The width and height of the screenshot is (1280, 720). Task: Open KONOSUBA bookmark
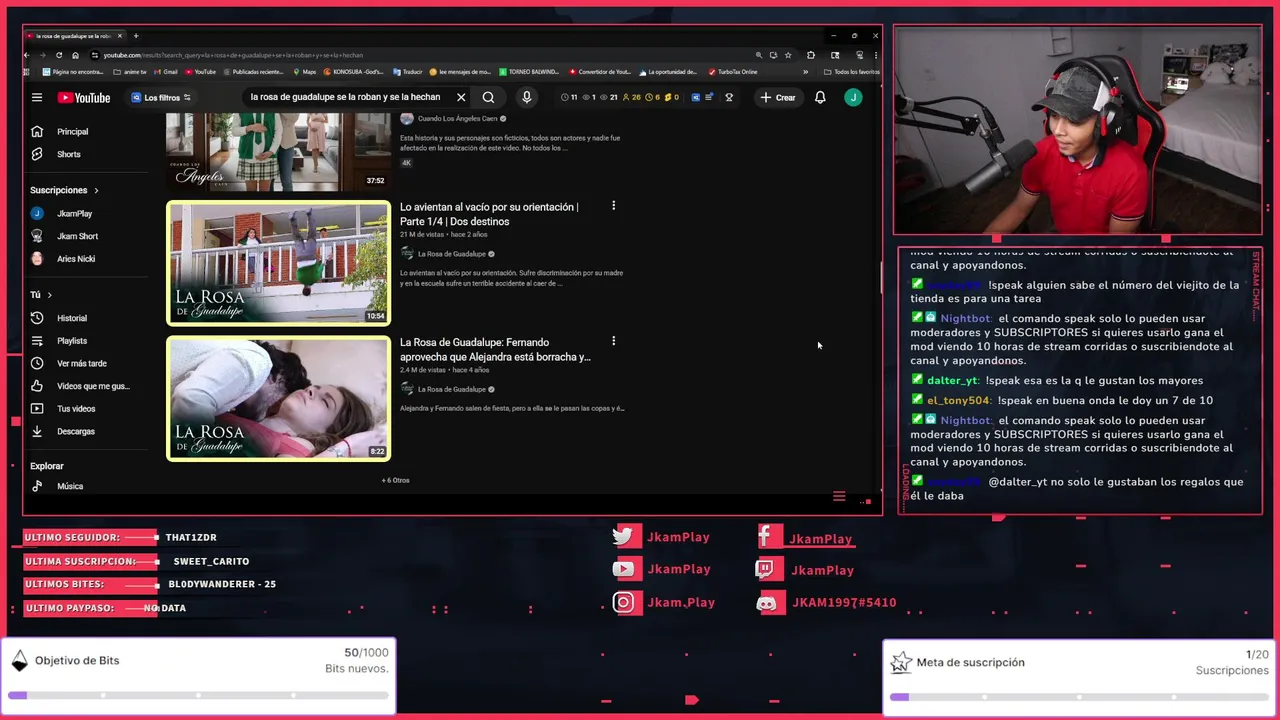click(354, 72)
